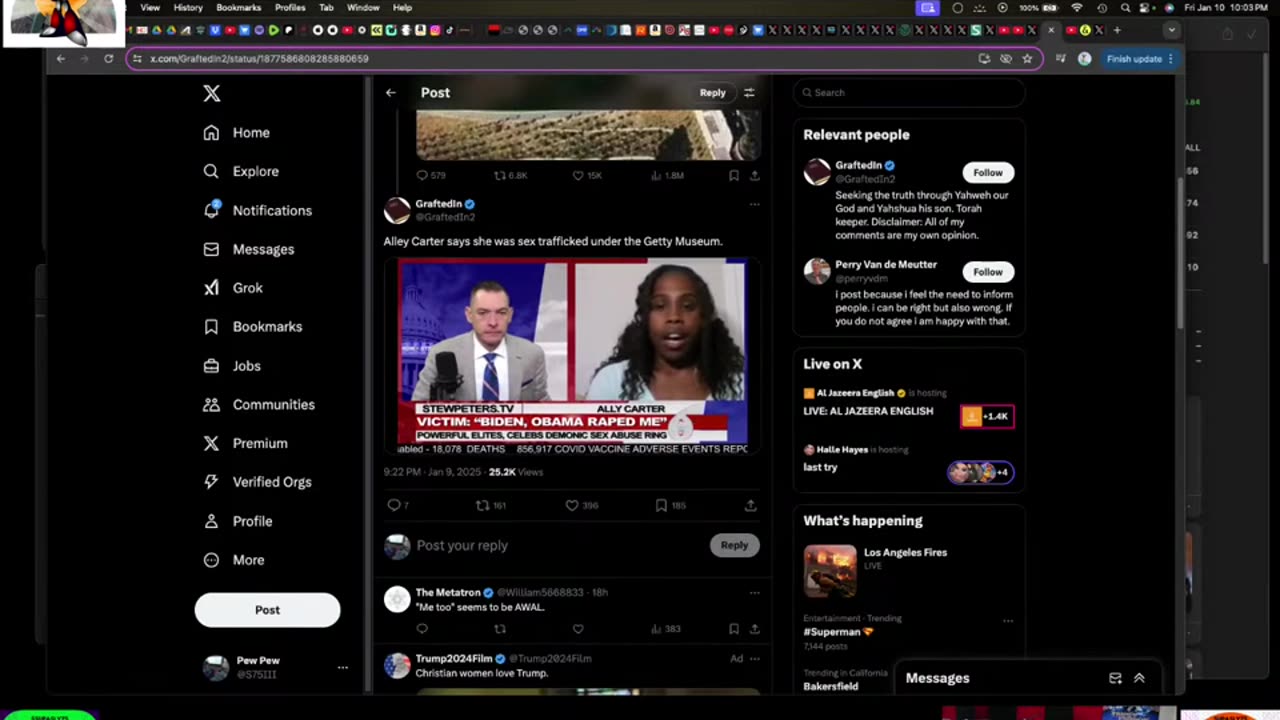Open the Tab menu
The width and height of the screenshot is (1280, 720).
(326, 8)
